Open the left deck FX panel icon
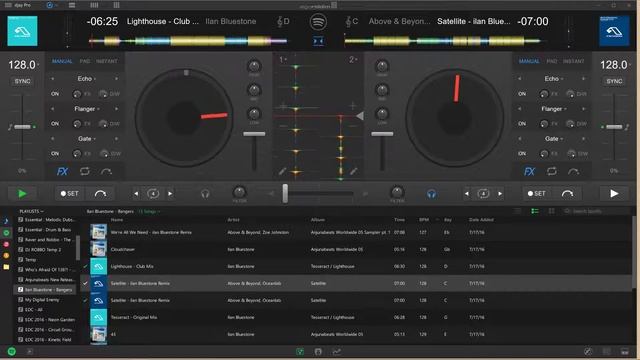640x360 pixels. pos(62,171)
